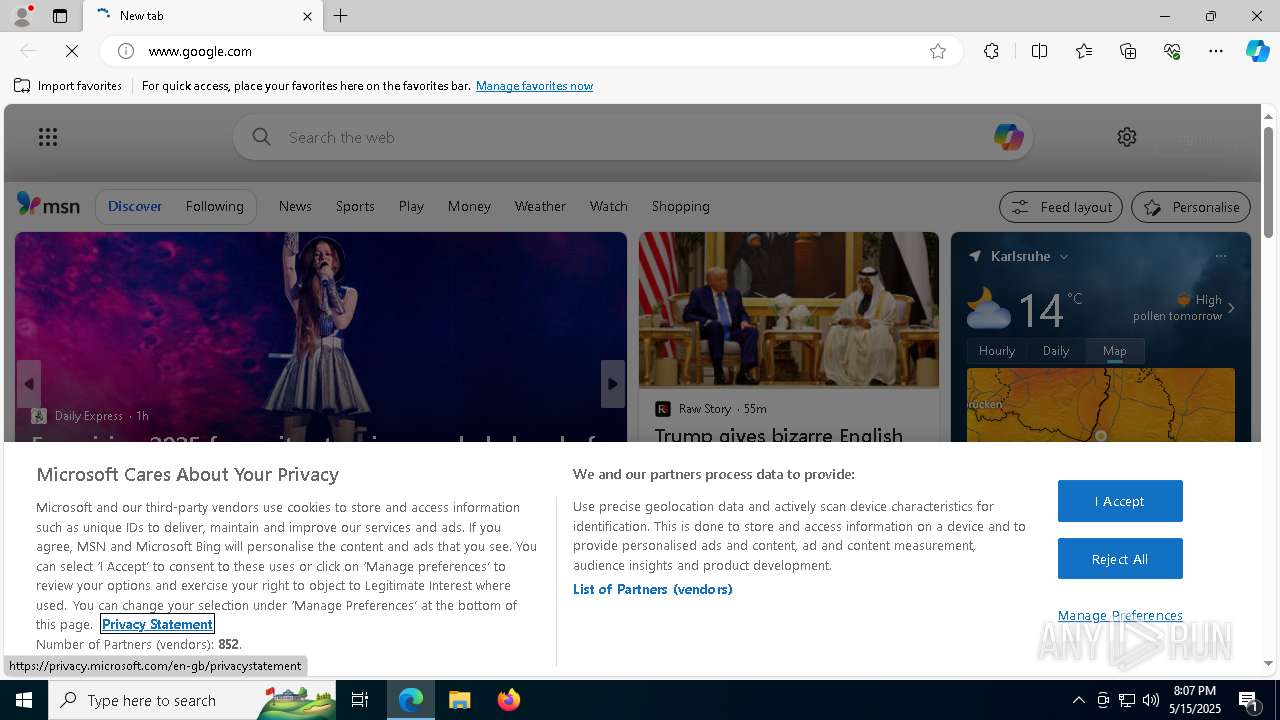Open a new tab with the plus button
This screenshot has width=1280, height=720.
pyautogui.click(x=341, y=16)
